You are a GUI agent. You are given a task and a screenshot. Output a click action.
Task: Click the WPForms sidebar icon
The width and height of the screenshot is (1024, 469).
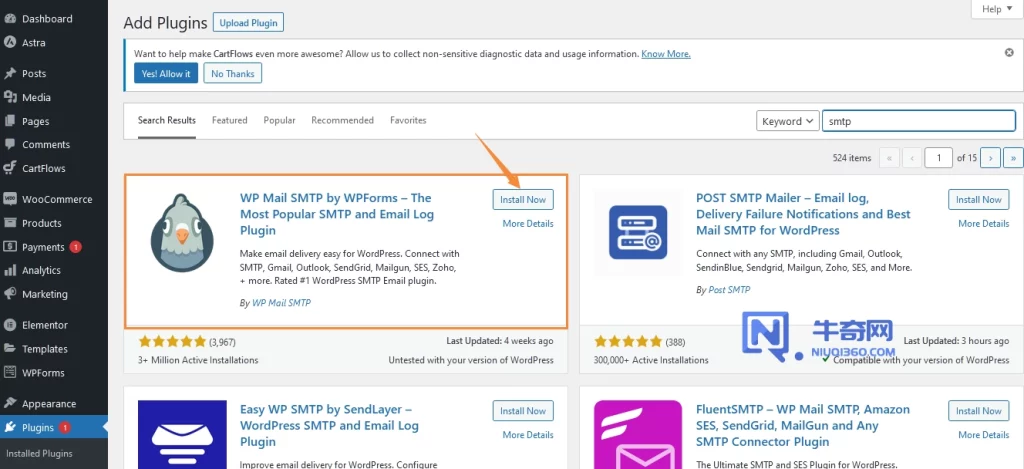tap(10, 372)
